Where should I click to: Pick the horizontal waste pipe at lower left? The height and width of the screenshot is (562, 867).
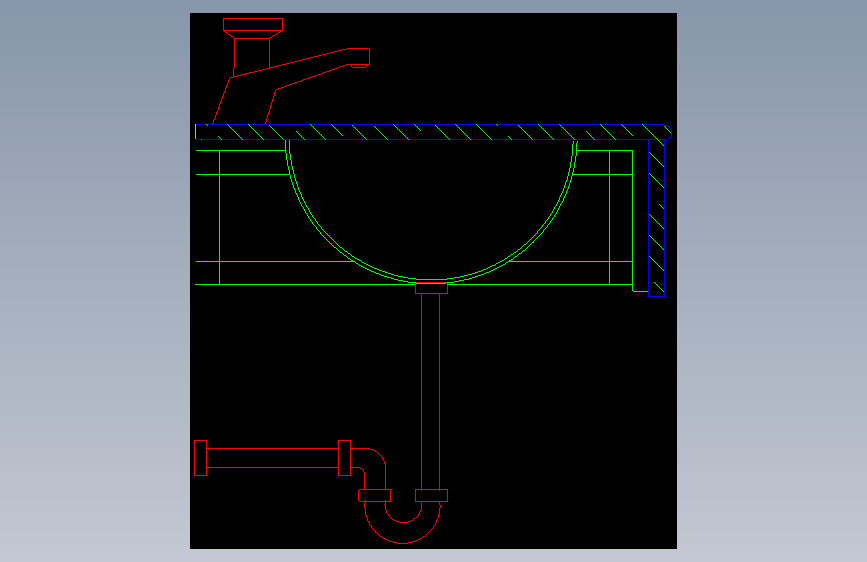click(x=273, y=458)
